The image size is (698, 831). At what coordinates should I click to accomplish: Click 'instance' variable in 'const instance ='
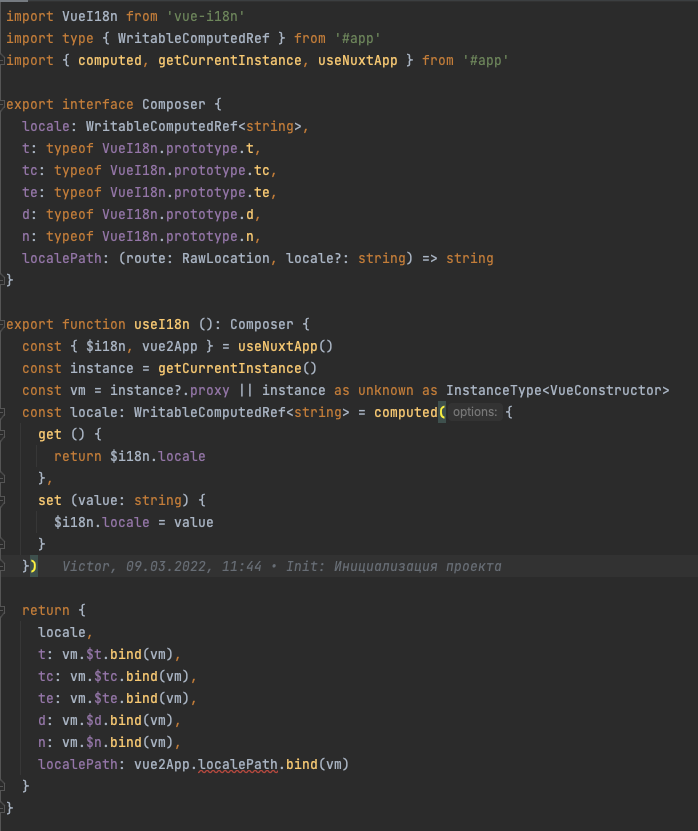click(102, 368)
